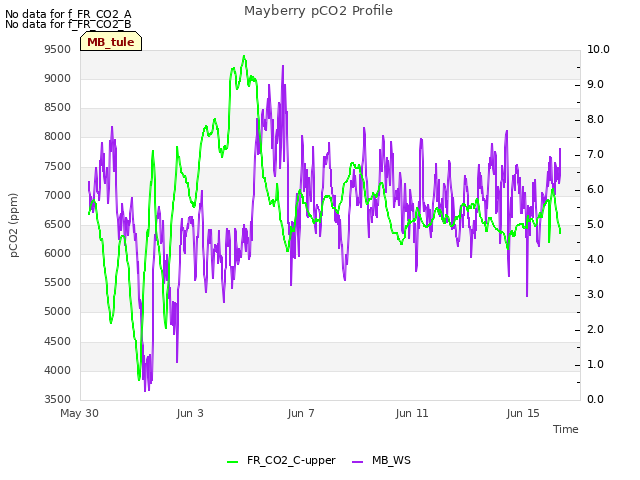Click the 9000 left axis value
Screen dimensions: 640x480
[58, 78]
